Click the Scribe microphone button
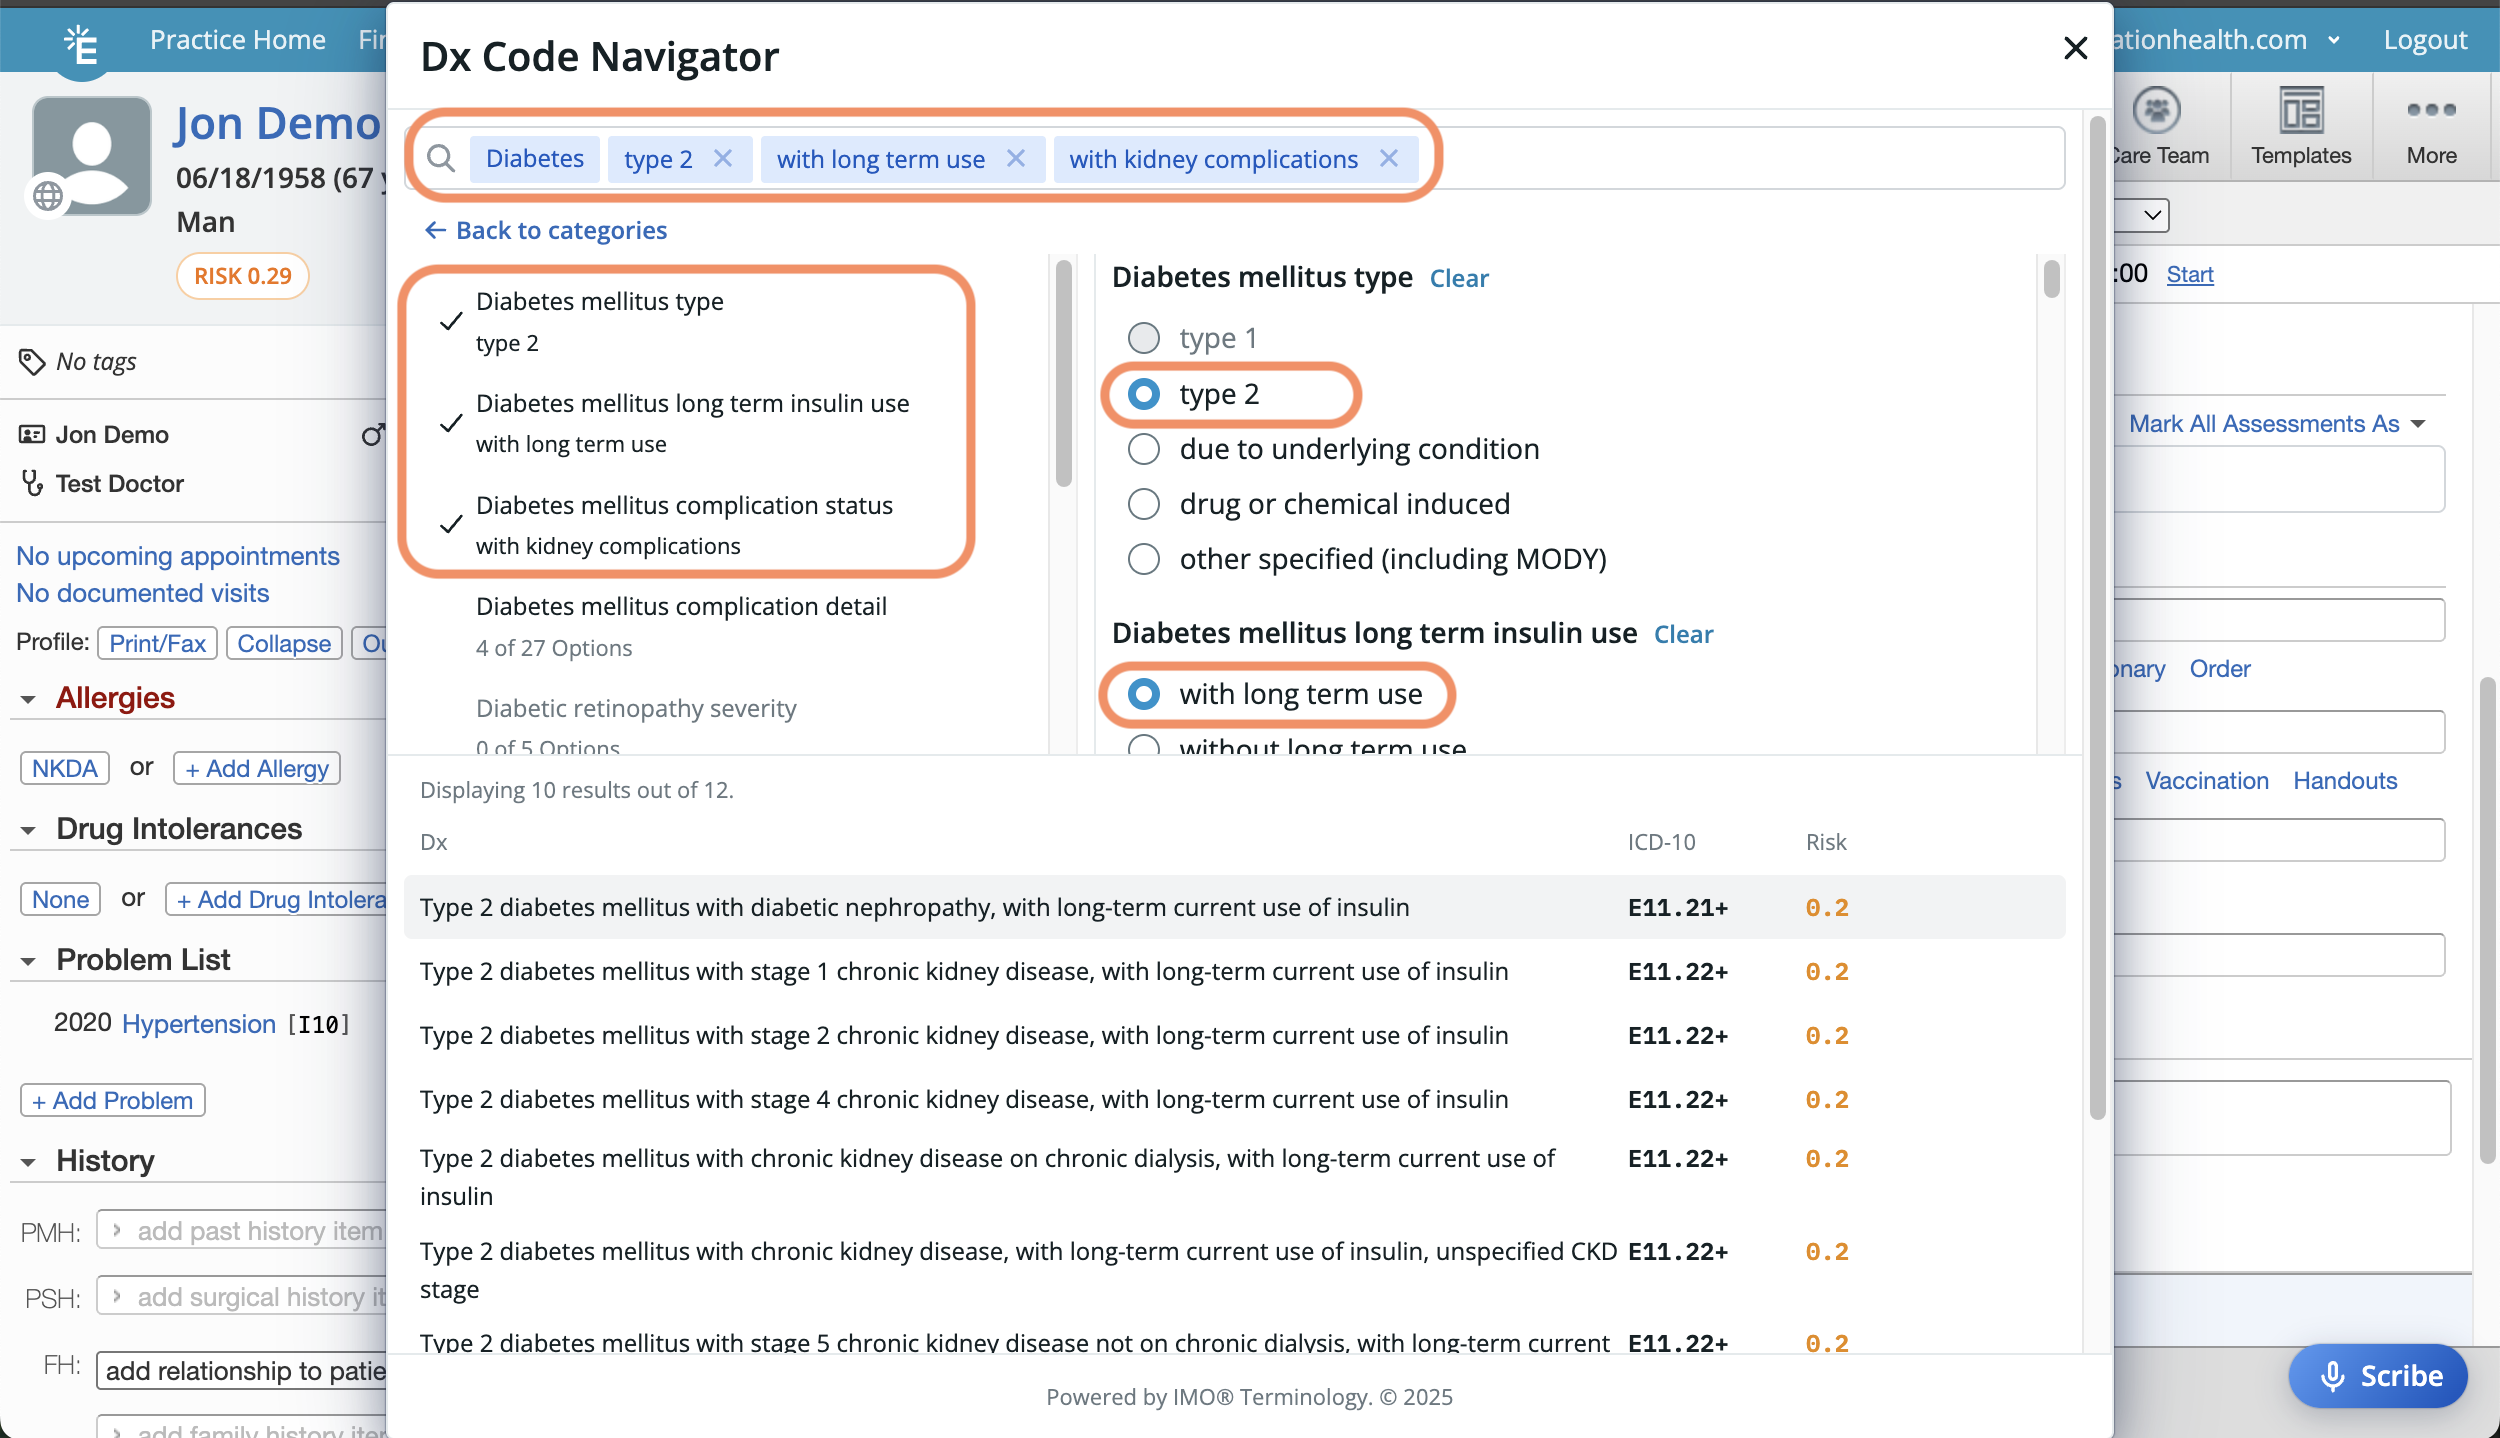Screen dimensions: 2500x1438 [x=2377, y=1376]
